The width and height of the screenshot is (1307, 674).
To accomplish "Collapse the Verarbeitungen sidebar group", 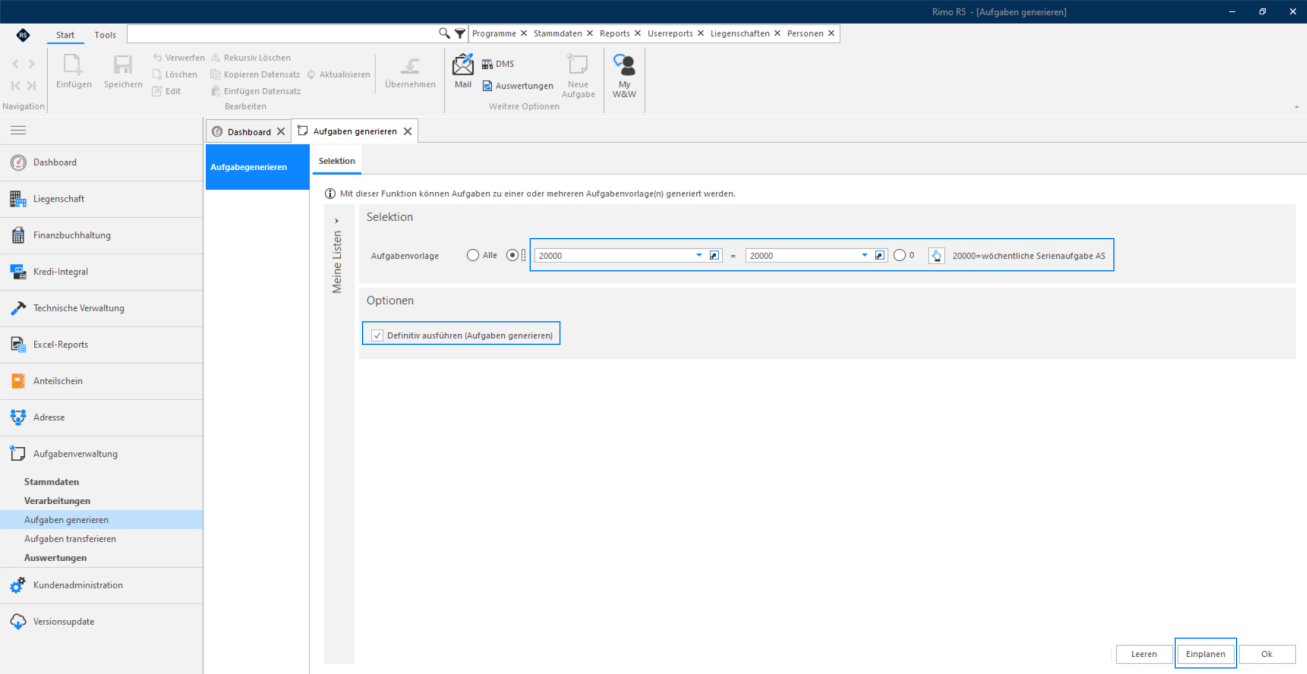I will (57, 501).
